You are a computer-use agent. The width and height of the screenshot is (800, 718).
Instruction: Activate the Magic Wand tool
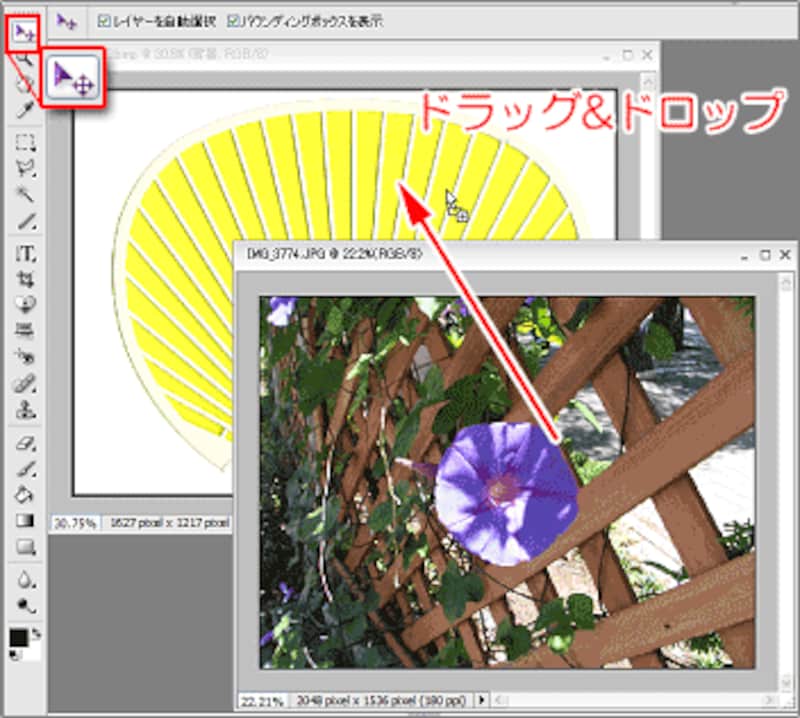point(25,193)
